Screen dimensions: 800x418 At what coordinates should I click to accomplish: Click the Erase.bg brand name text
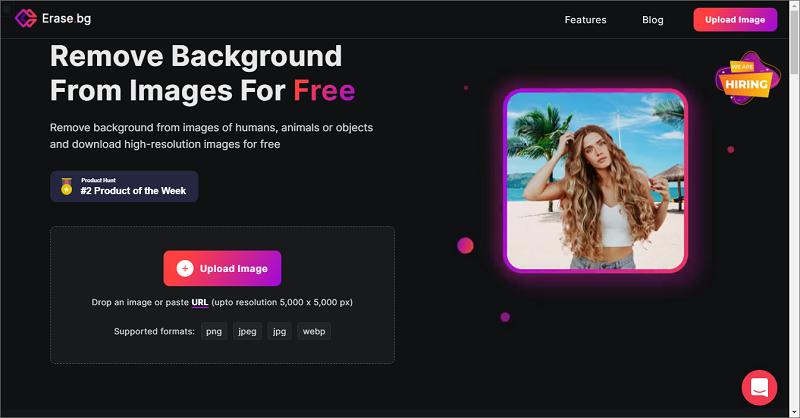66,19
